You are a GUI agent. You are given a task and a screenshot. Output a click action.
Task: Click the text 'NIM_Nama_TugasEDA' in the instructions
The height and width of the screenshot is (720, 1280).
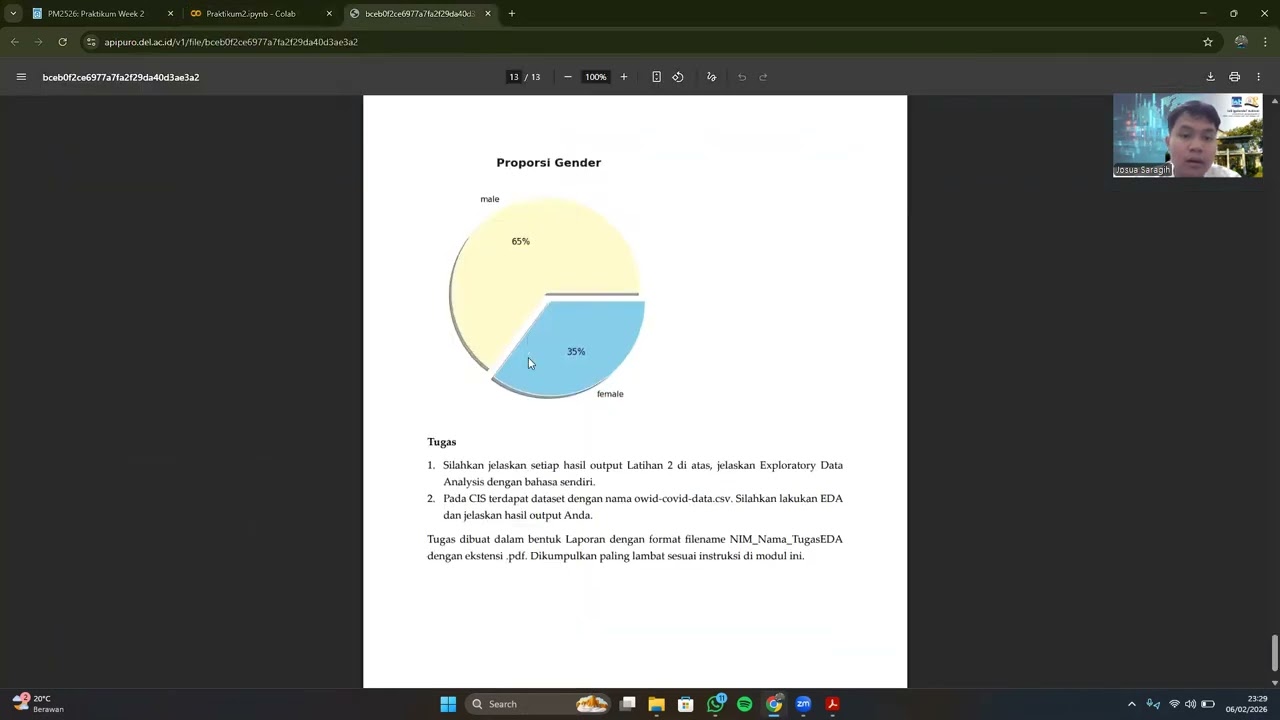786,539
